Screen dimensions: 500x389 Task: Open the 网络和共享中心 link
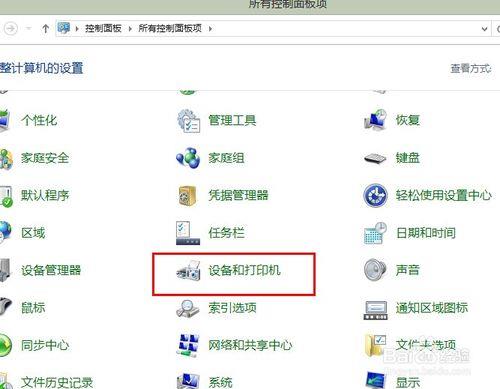coord(250,345)
